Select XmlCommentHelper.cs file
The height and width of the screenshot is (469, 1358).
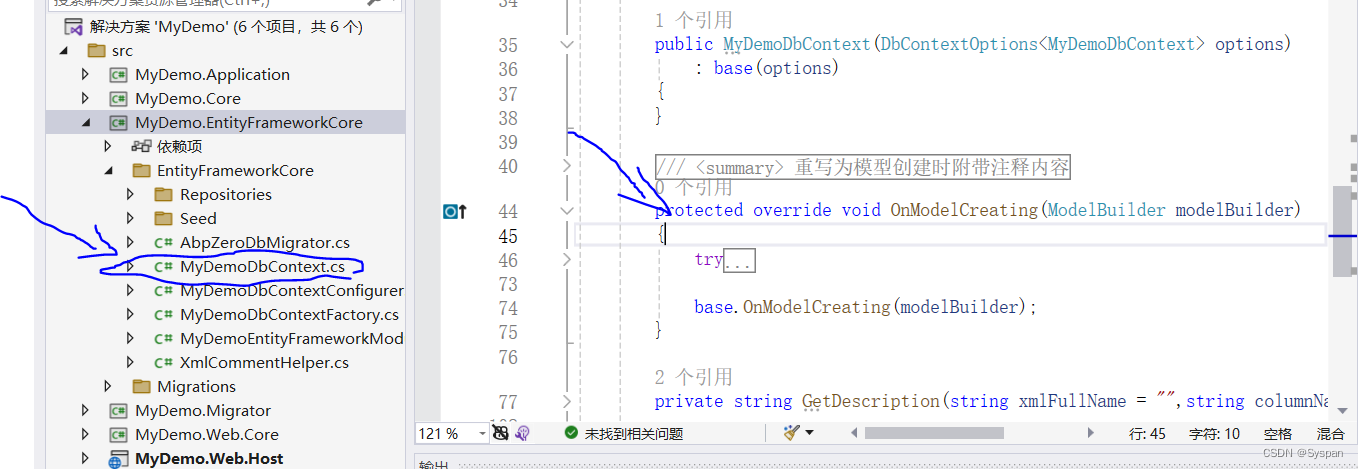(x=264, y=362)
